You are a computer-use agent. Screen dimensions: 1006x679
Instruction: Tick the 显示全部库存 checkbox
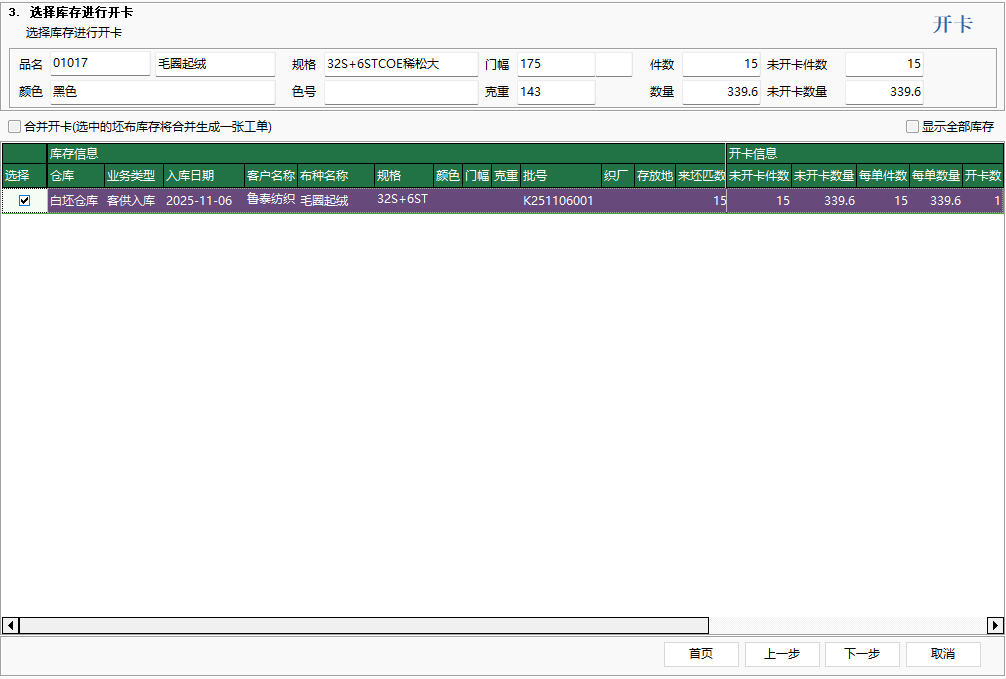tap(912, 127)
